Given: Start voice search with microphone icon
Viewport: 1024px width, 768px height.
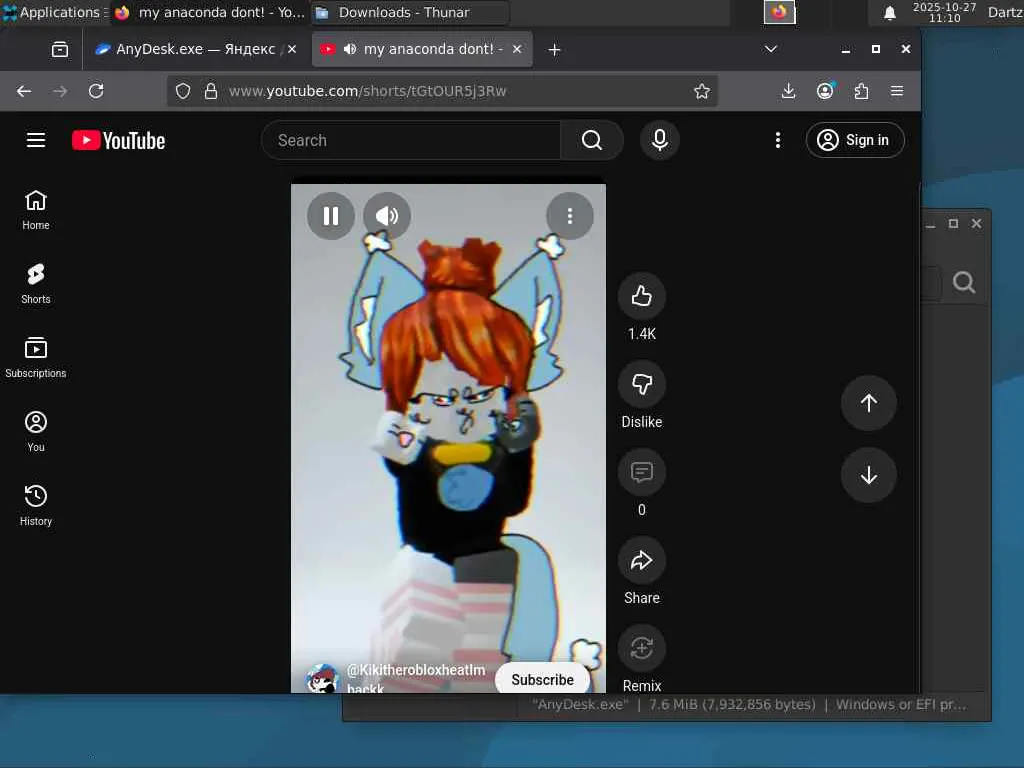Looking at the screenshot, I should pos(660,140).
